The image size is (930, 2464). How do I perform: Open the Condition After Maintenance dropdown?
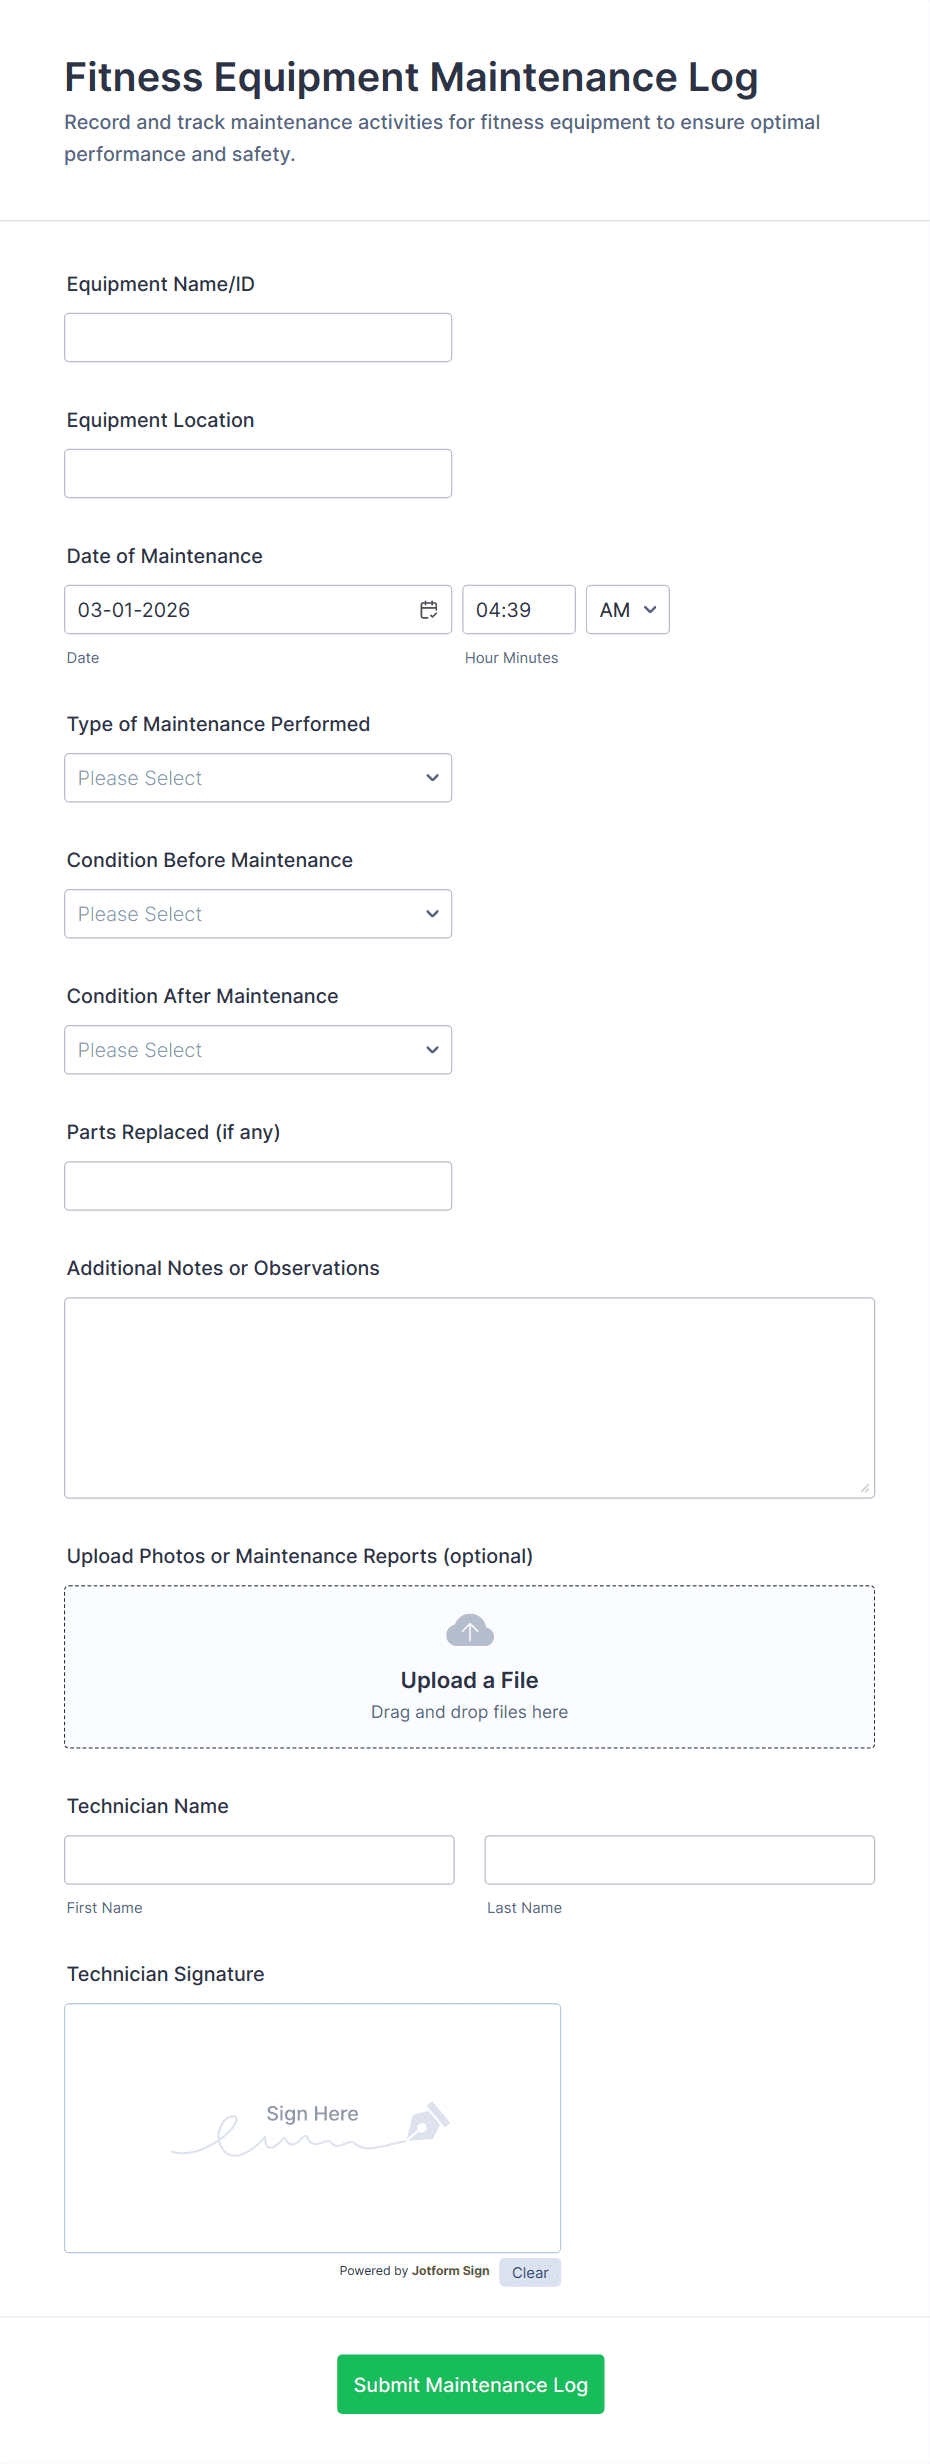[x=258, y=1050]
